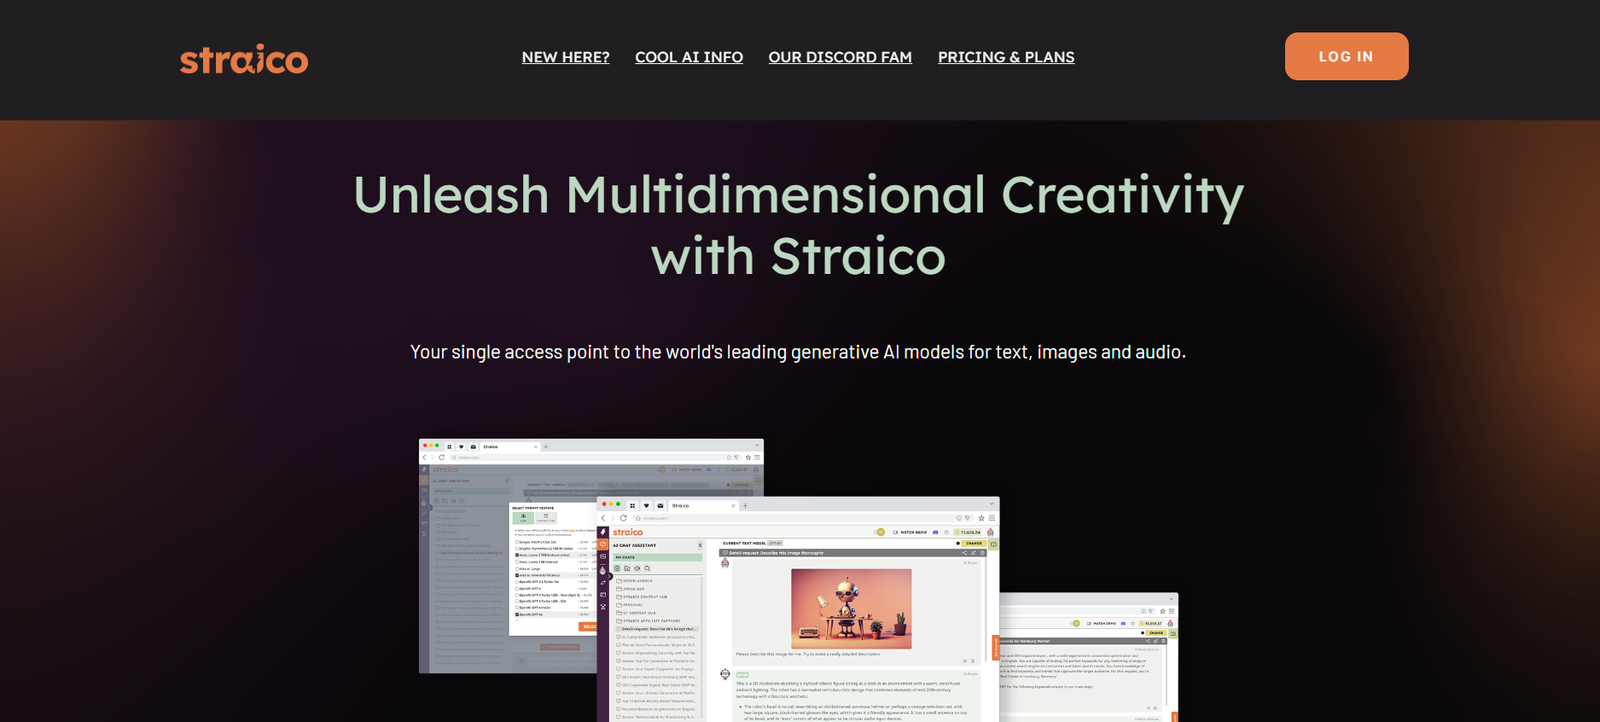Click the bookmark star in the center browser window
Viewport: 1600px width, 722px height.
click(981, 518)
